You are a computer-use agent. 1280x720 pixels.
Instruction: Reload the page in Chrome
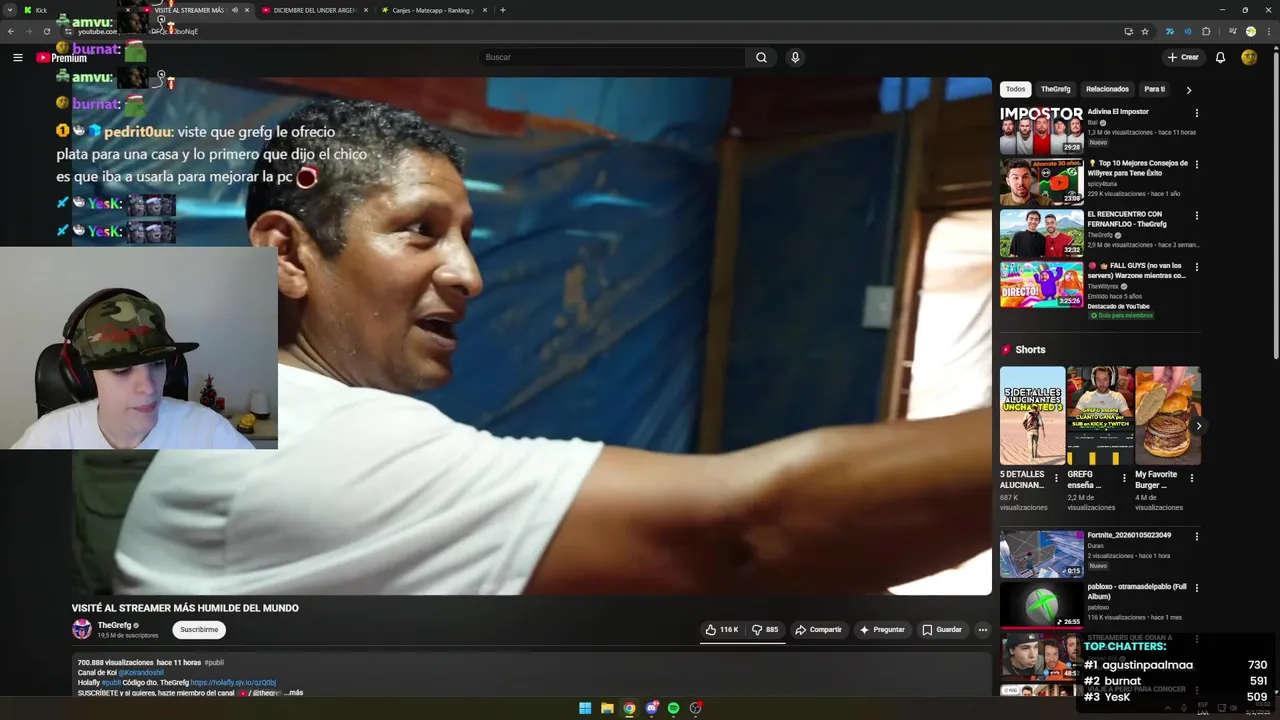pos(46,31)
